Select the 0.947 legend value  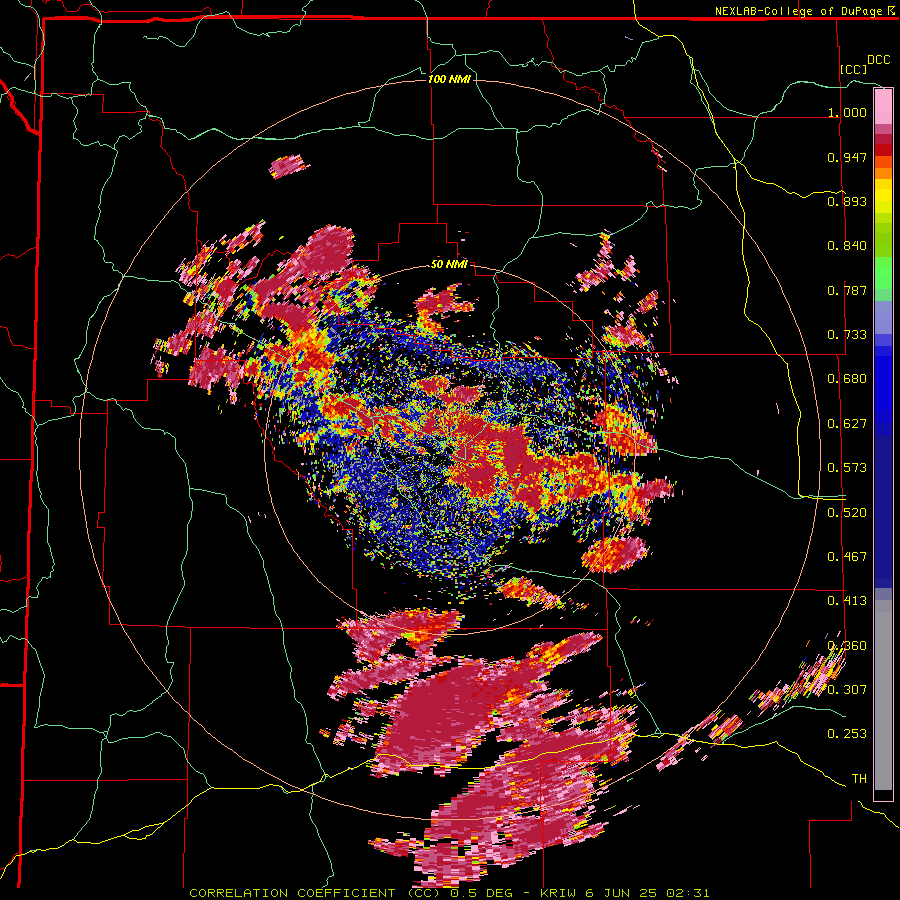coord(847,157)
